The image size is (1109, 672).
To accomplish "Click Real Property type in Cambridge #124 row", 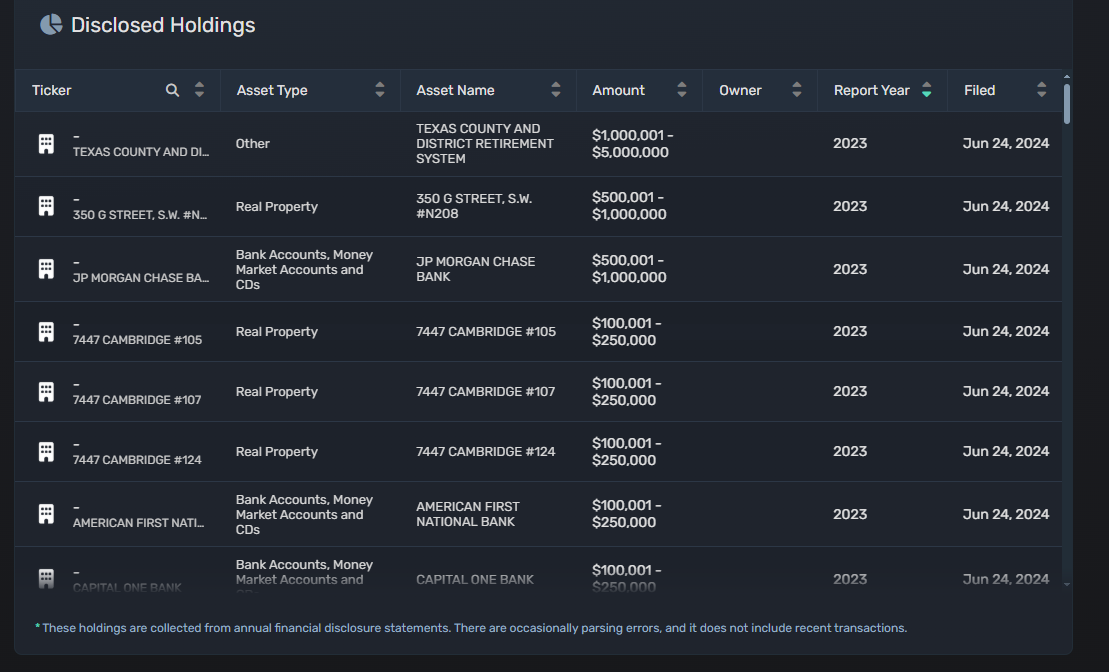I will 277,451.
